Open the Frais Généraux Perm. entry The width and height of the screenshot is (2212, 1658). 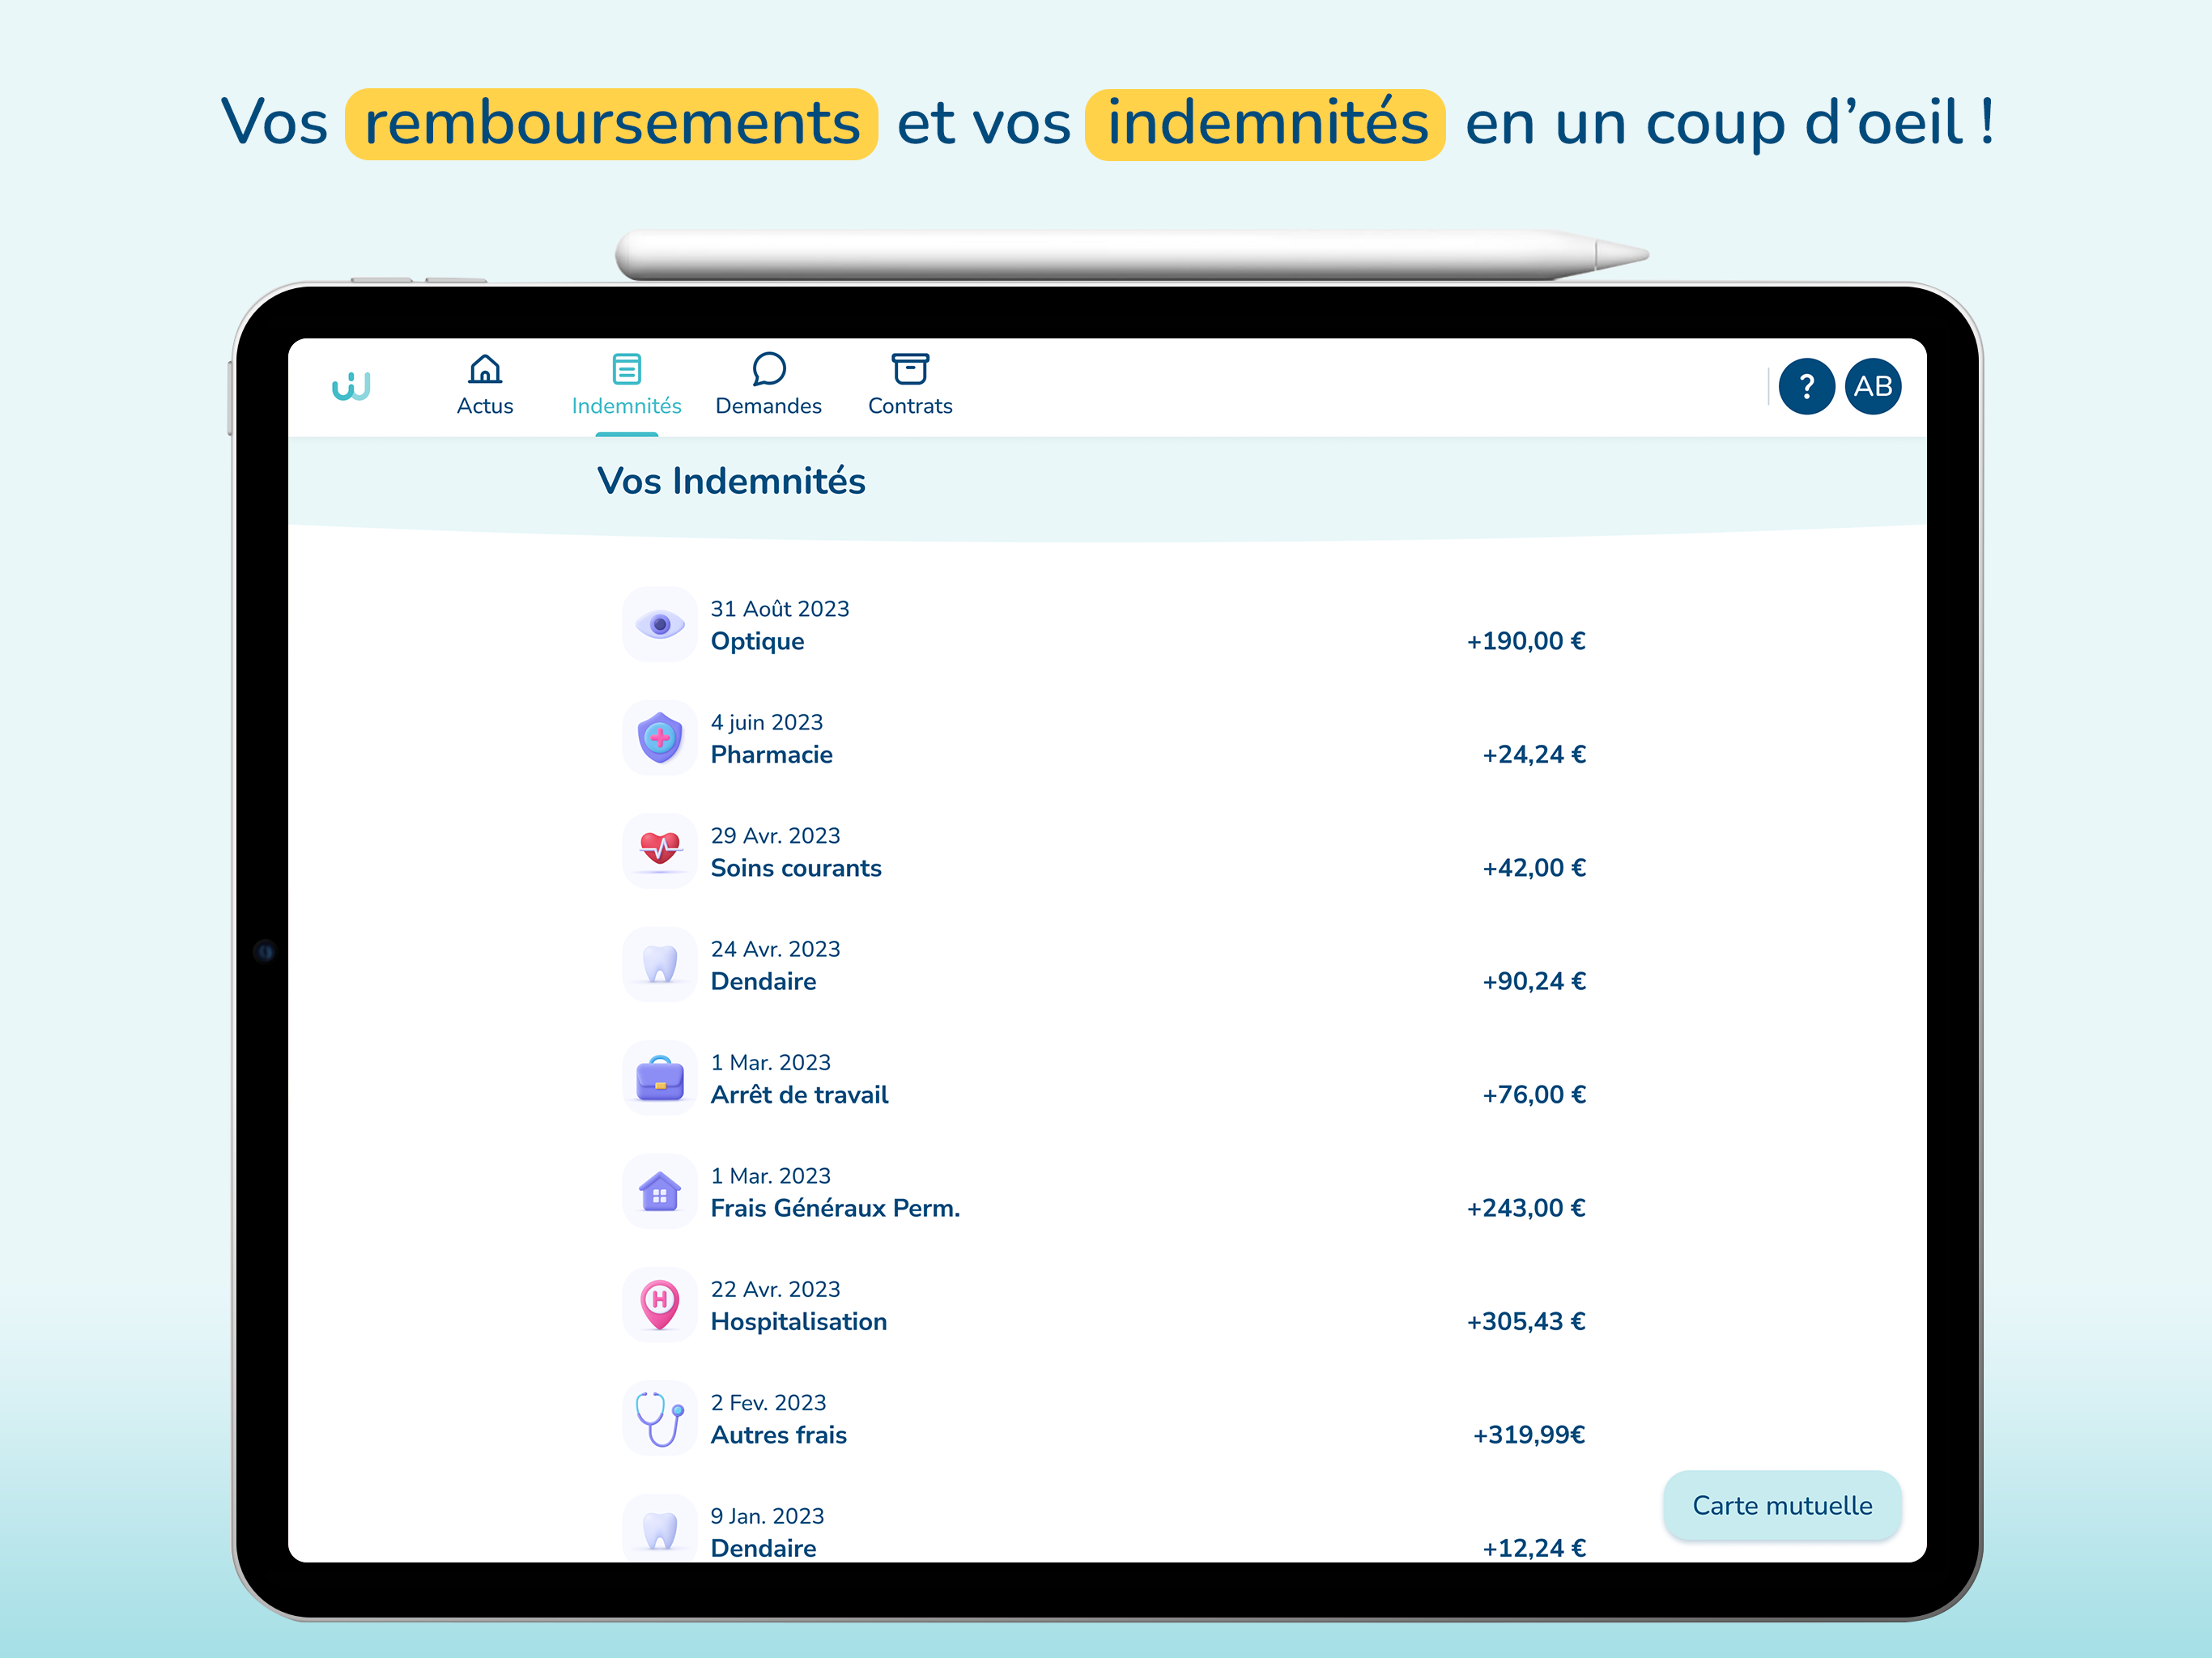tap(1104, 1191)
